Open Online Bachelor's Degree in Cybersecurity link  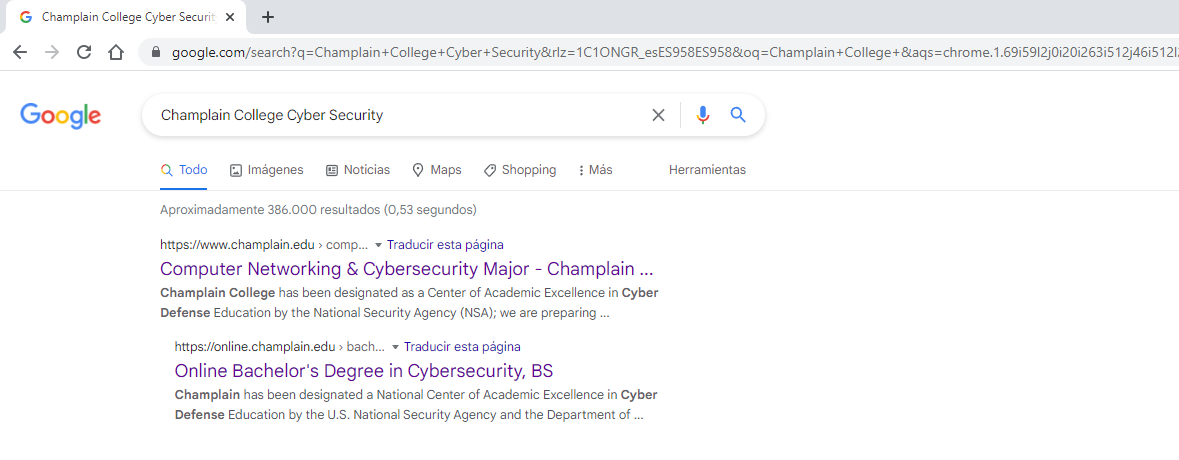pos(364,371)
